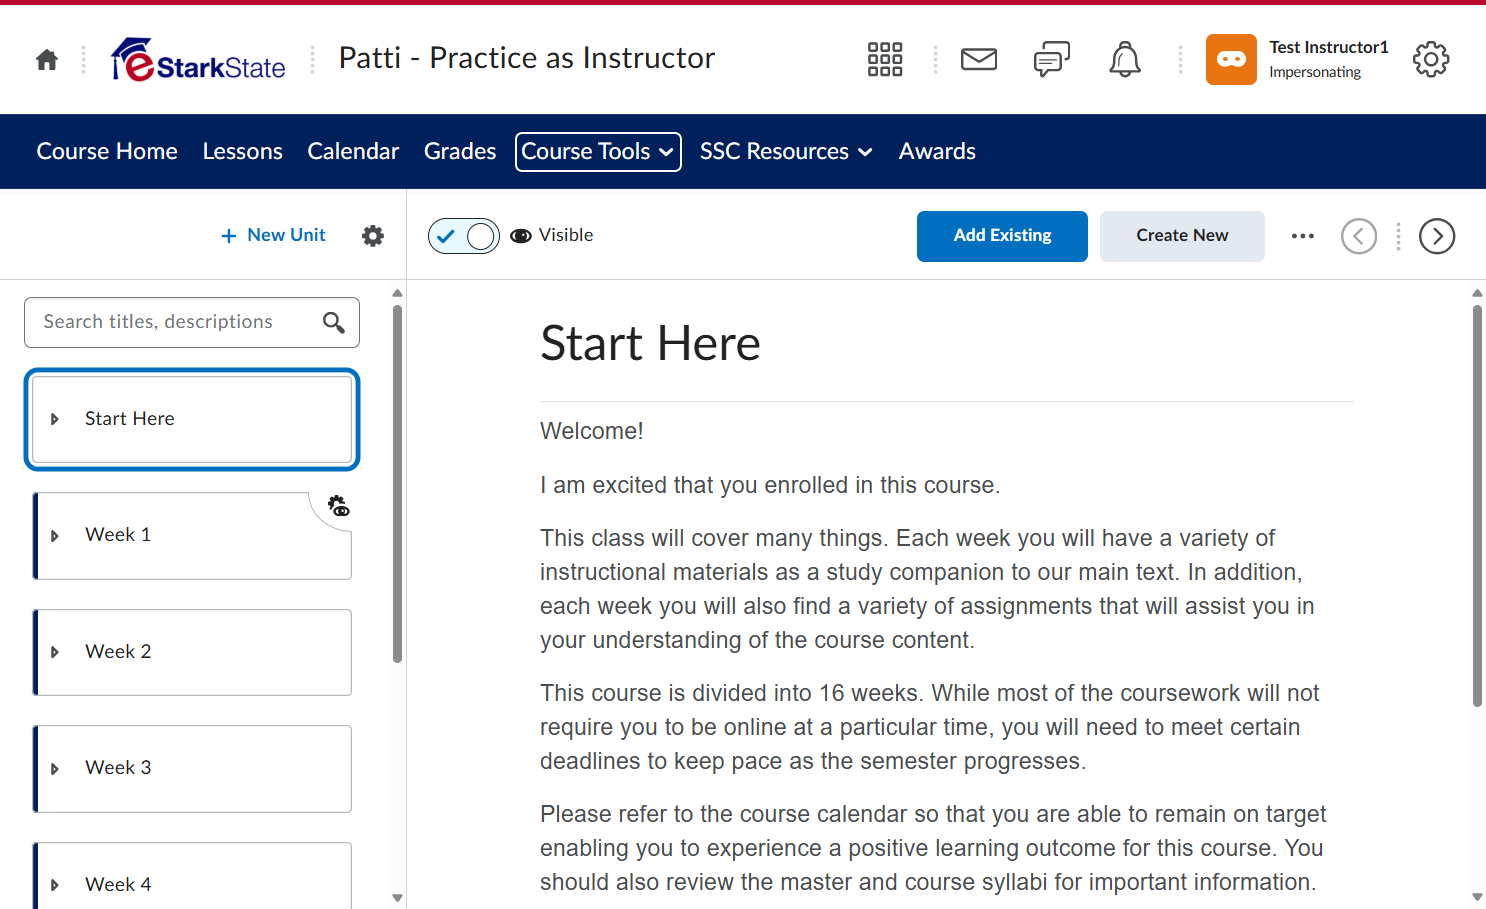The width and height of the screenshot is (1486, 909).
Task: Expand the Week 4 unit triangle
Action: tap(55, 885)
